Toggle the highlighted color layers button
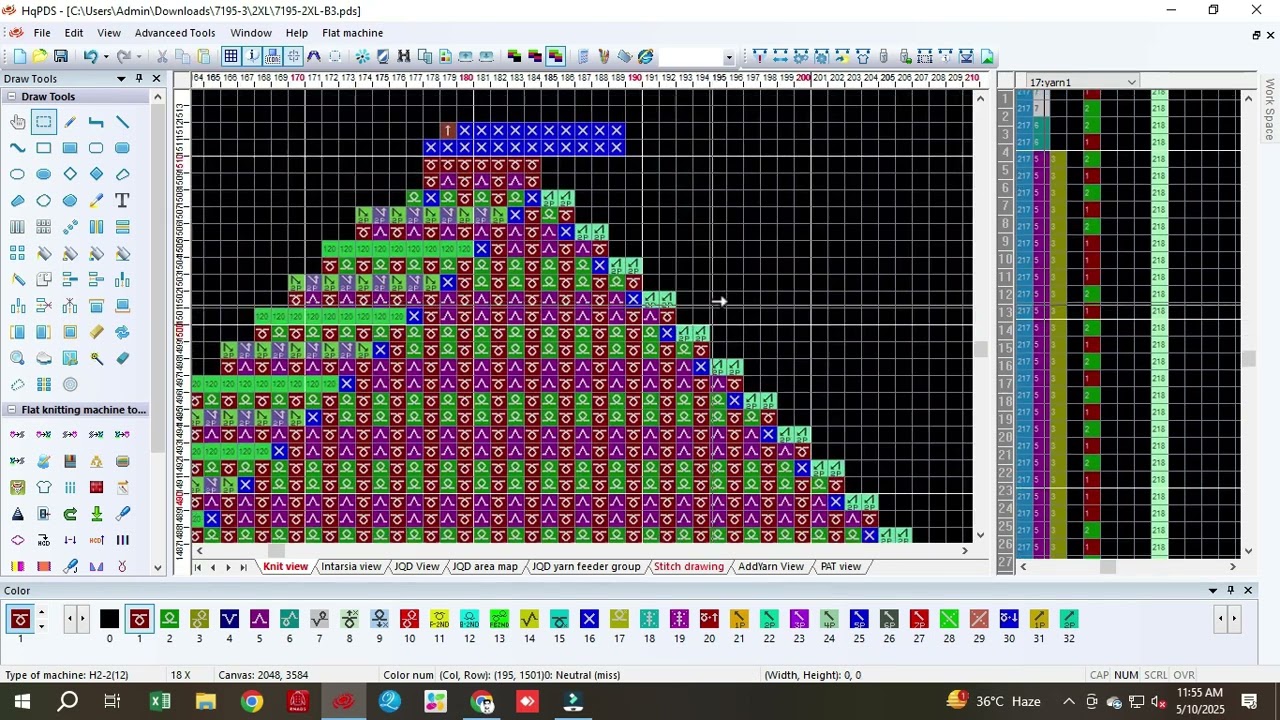The width and height of the screenshot is (1280, 720). [556, 57]
